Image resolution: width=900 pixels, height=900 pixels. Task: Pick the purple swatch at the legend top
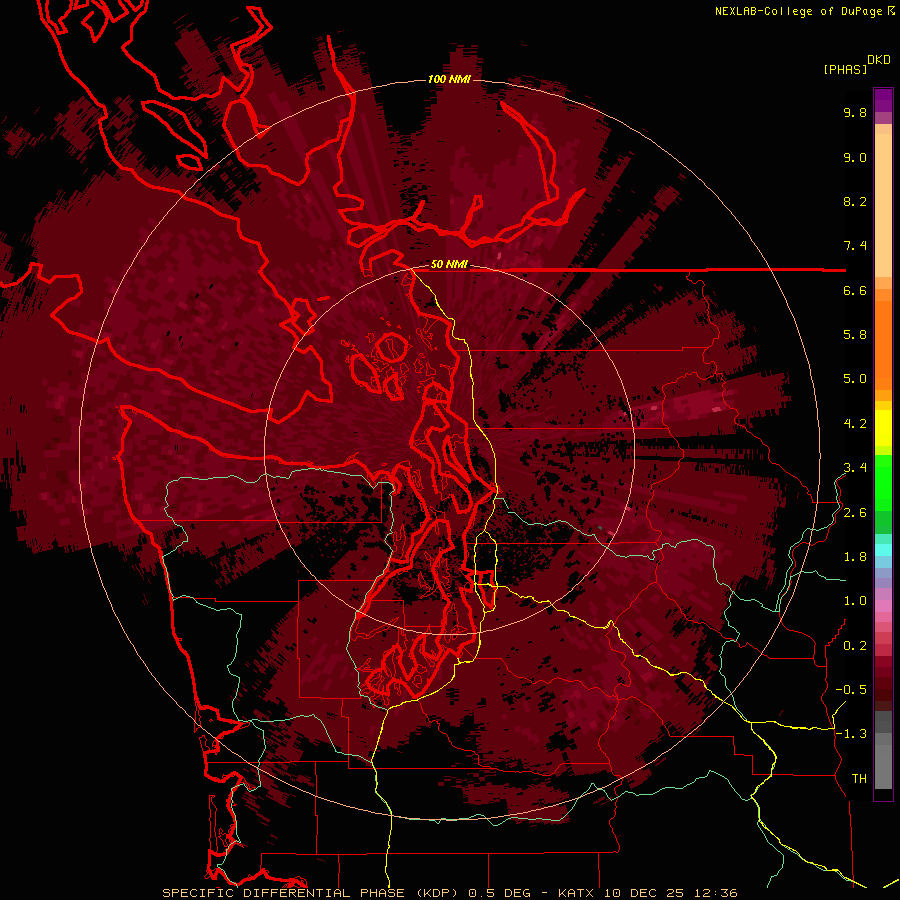[883, 100]
